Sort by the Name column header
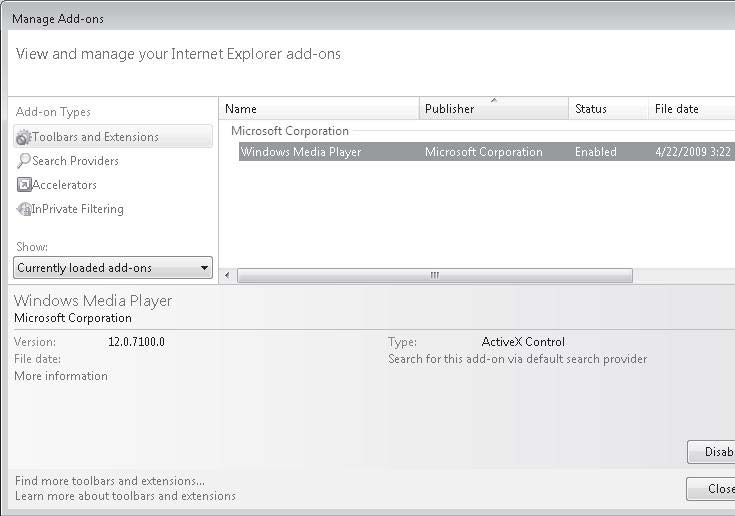 (x=319, y=109)
